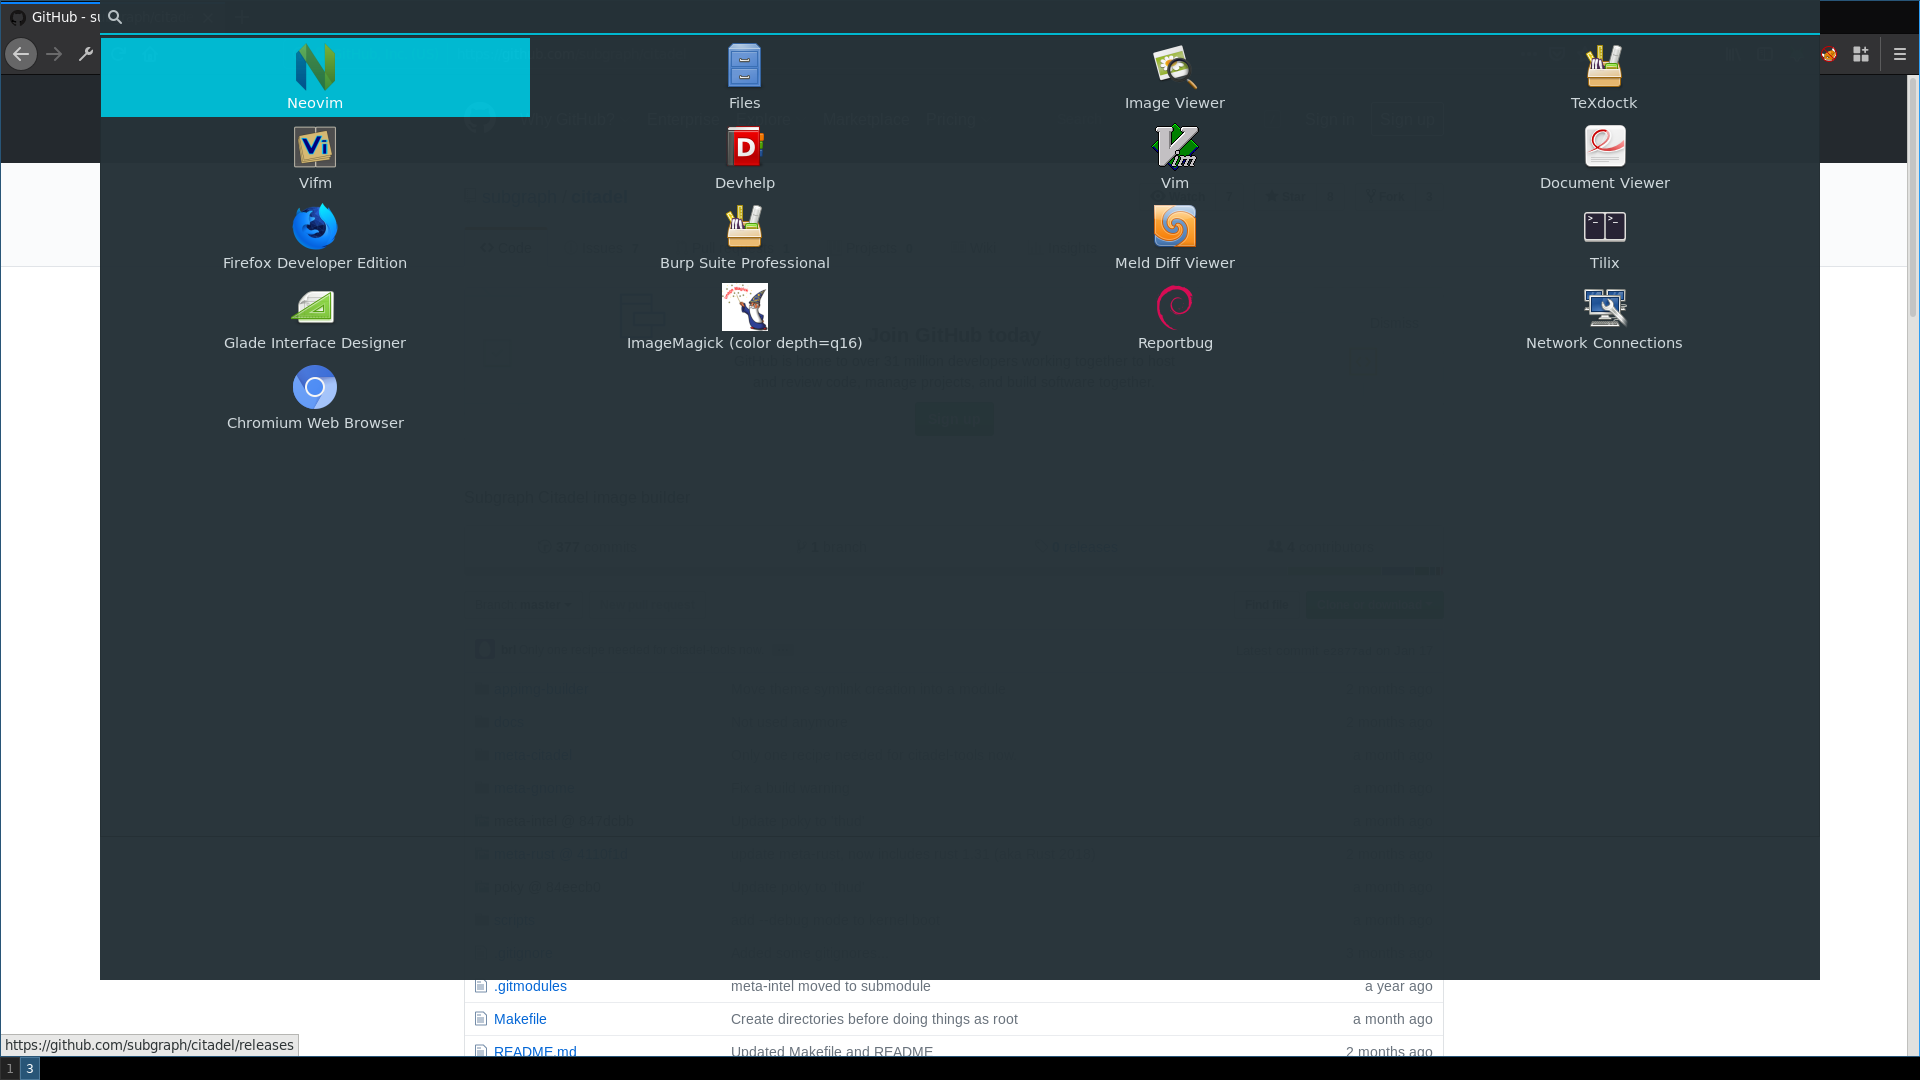Open Burp Suite Professional
The image size is (1920, 1080).
tap(744, 237)
